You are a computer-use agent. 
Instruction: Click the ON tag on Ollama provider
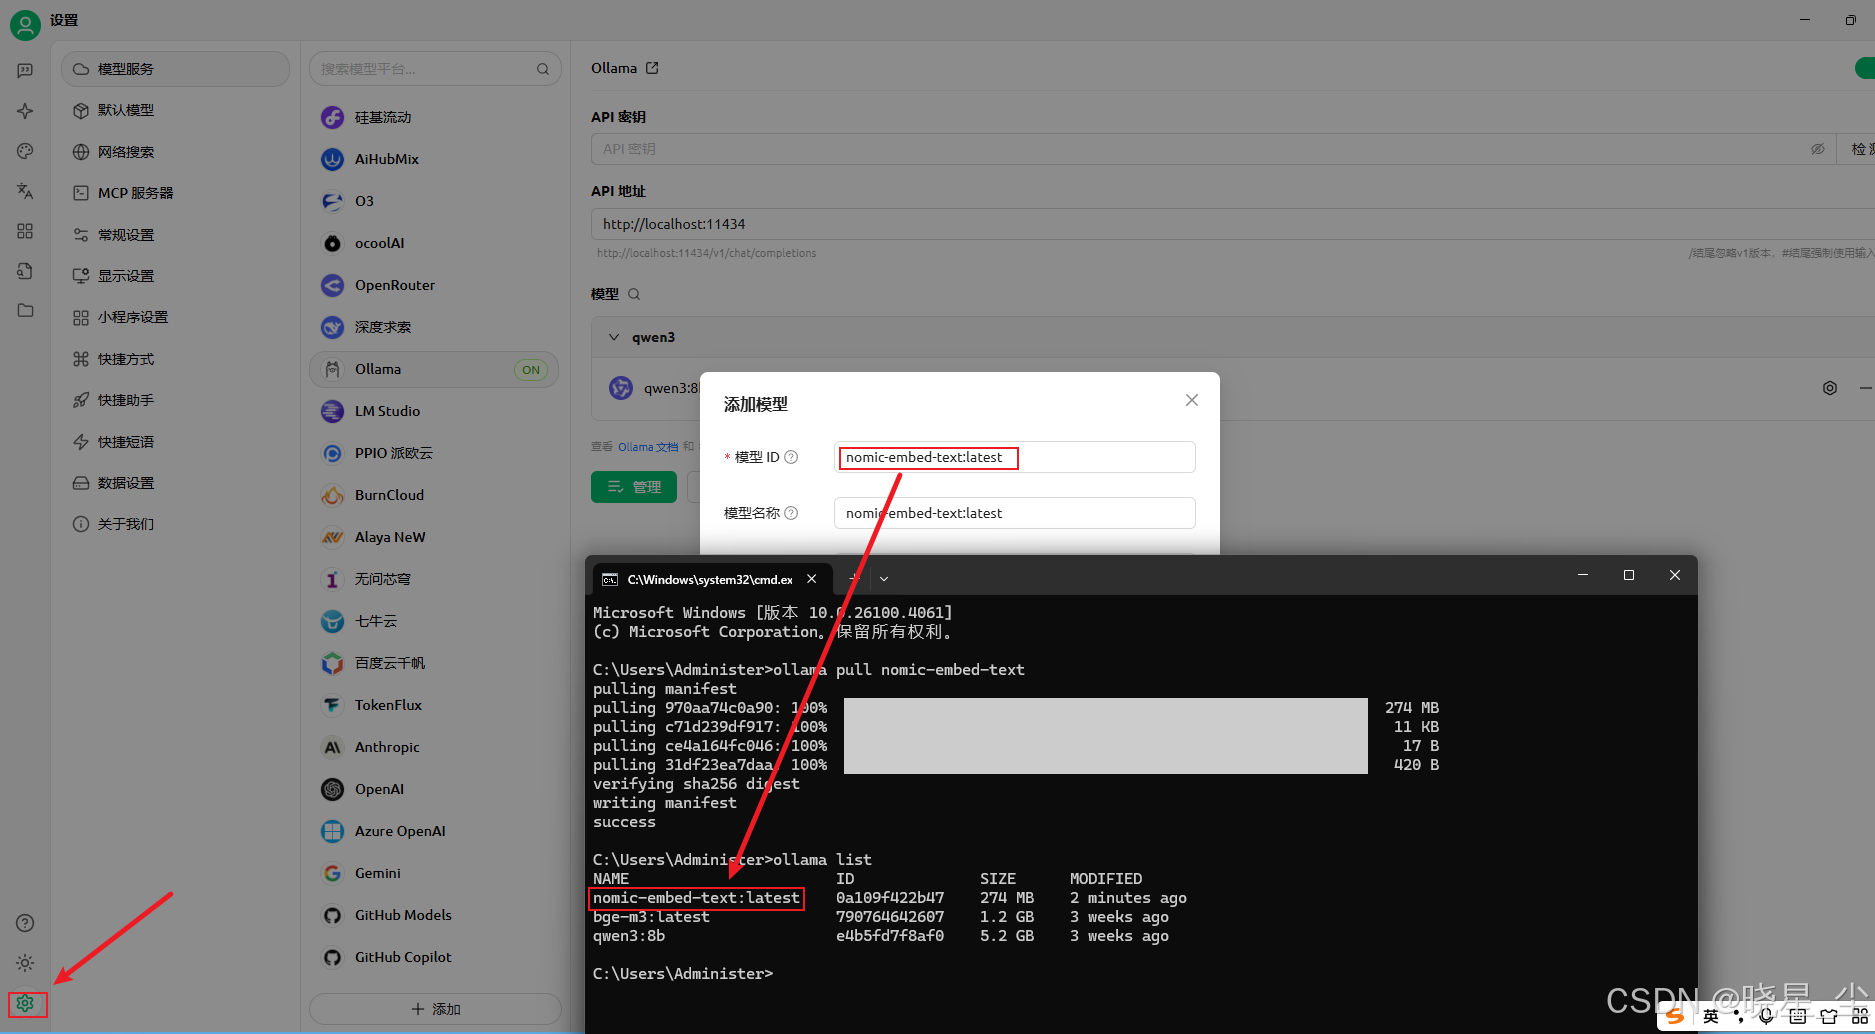[x=531, y=370]
